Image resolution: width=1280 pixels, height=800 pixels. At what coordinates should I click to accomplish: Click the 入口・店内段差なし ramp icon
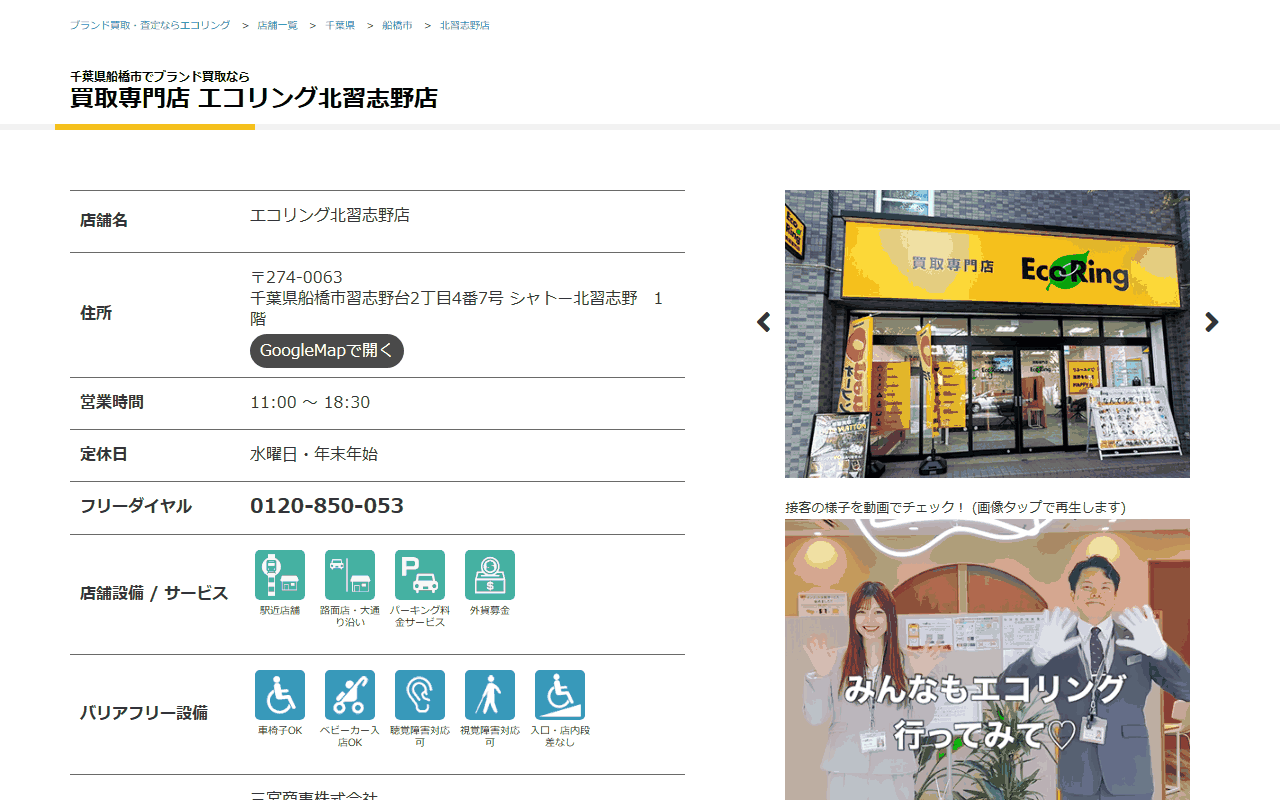point(560,695)
